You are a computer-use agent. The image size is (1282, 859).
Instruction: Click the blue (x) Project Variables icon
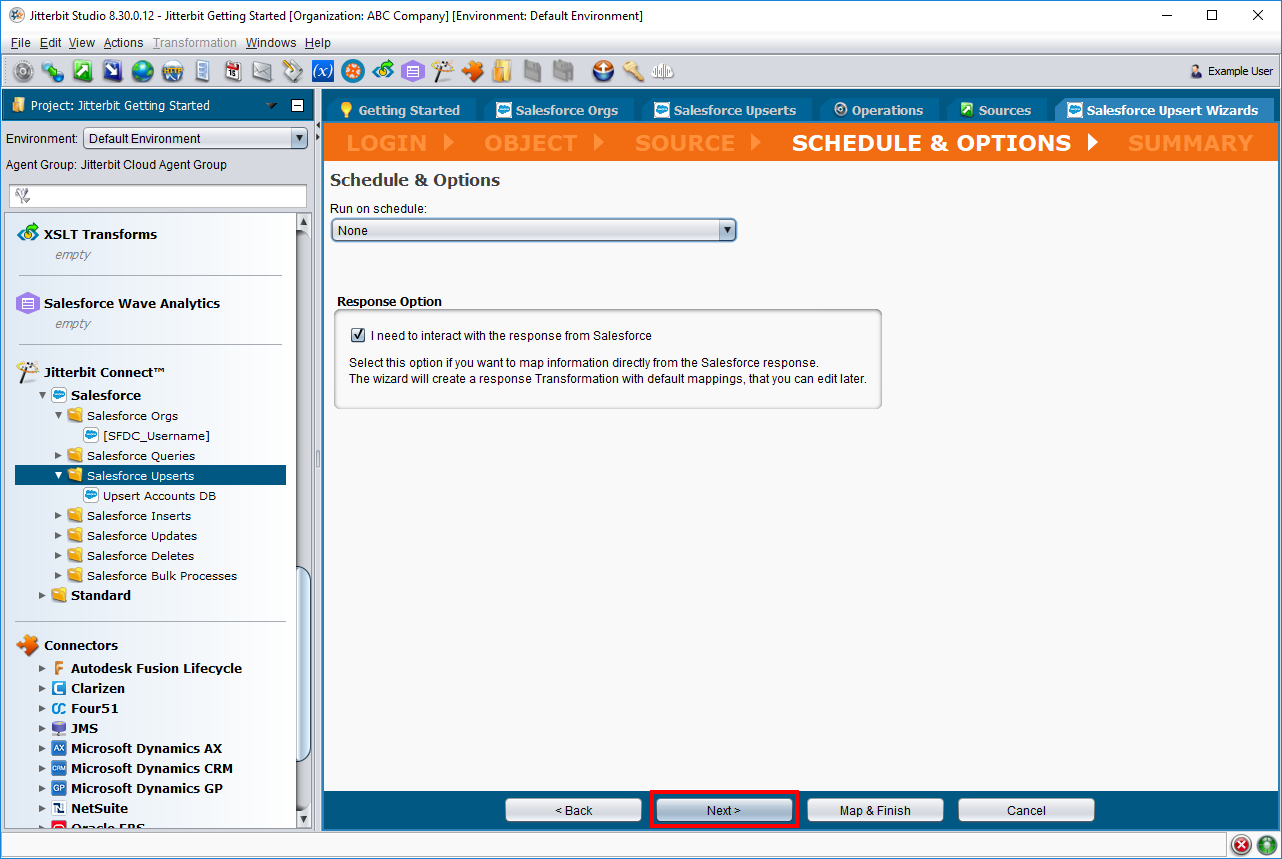coord(322,71)
